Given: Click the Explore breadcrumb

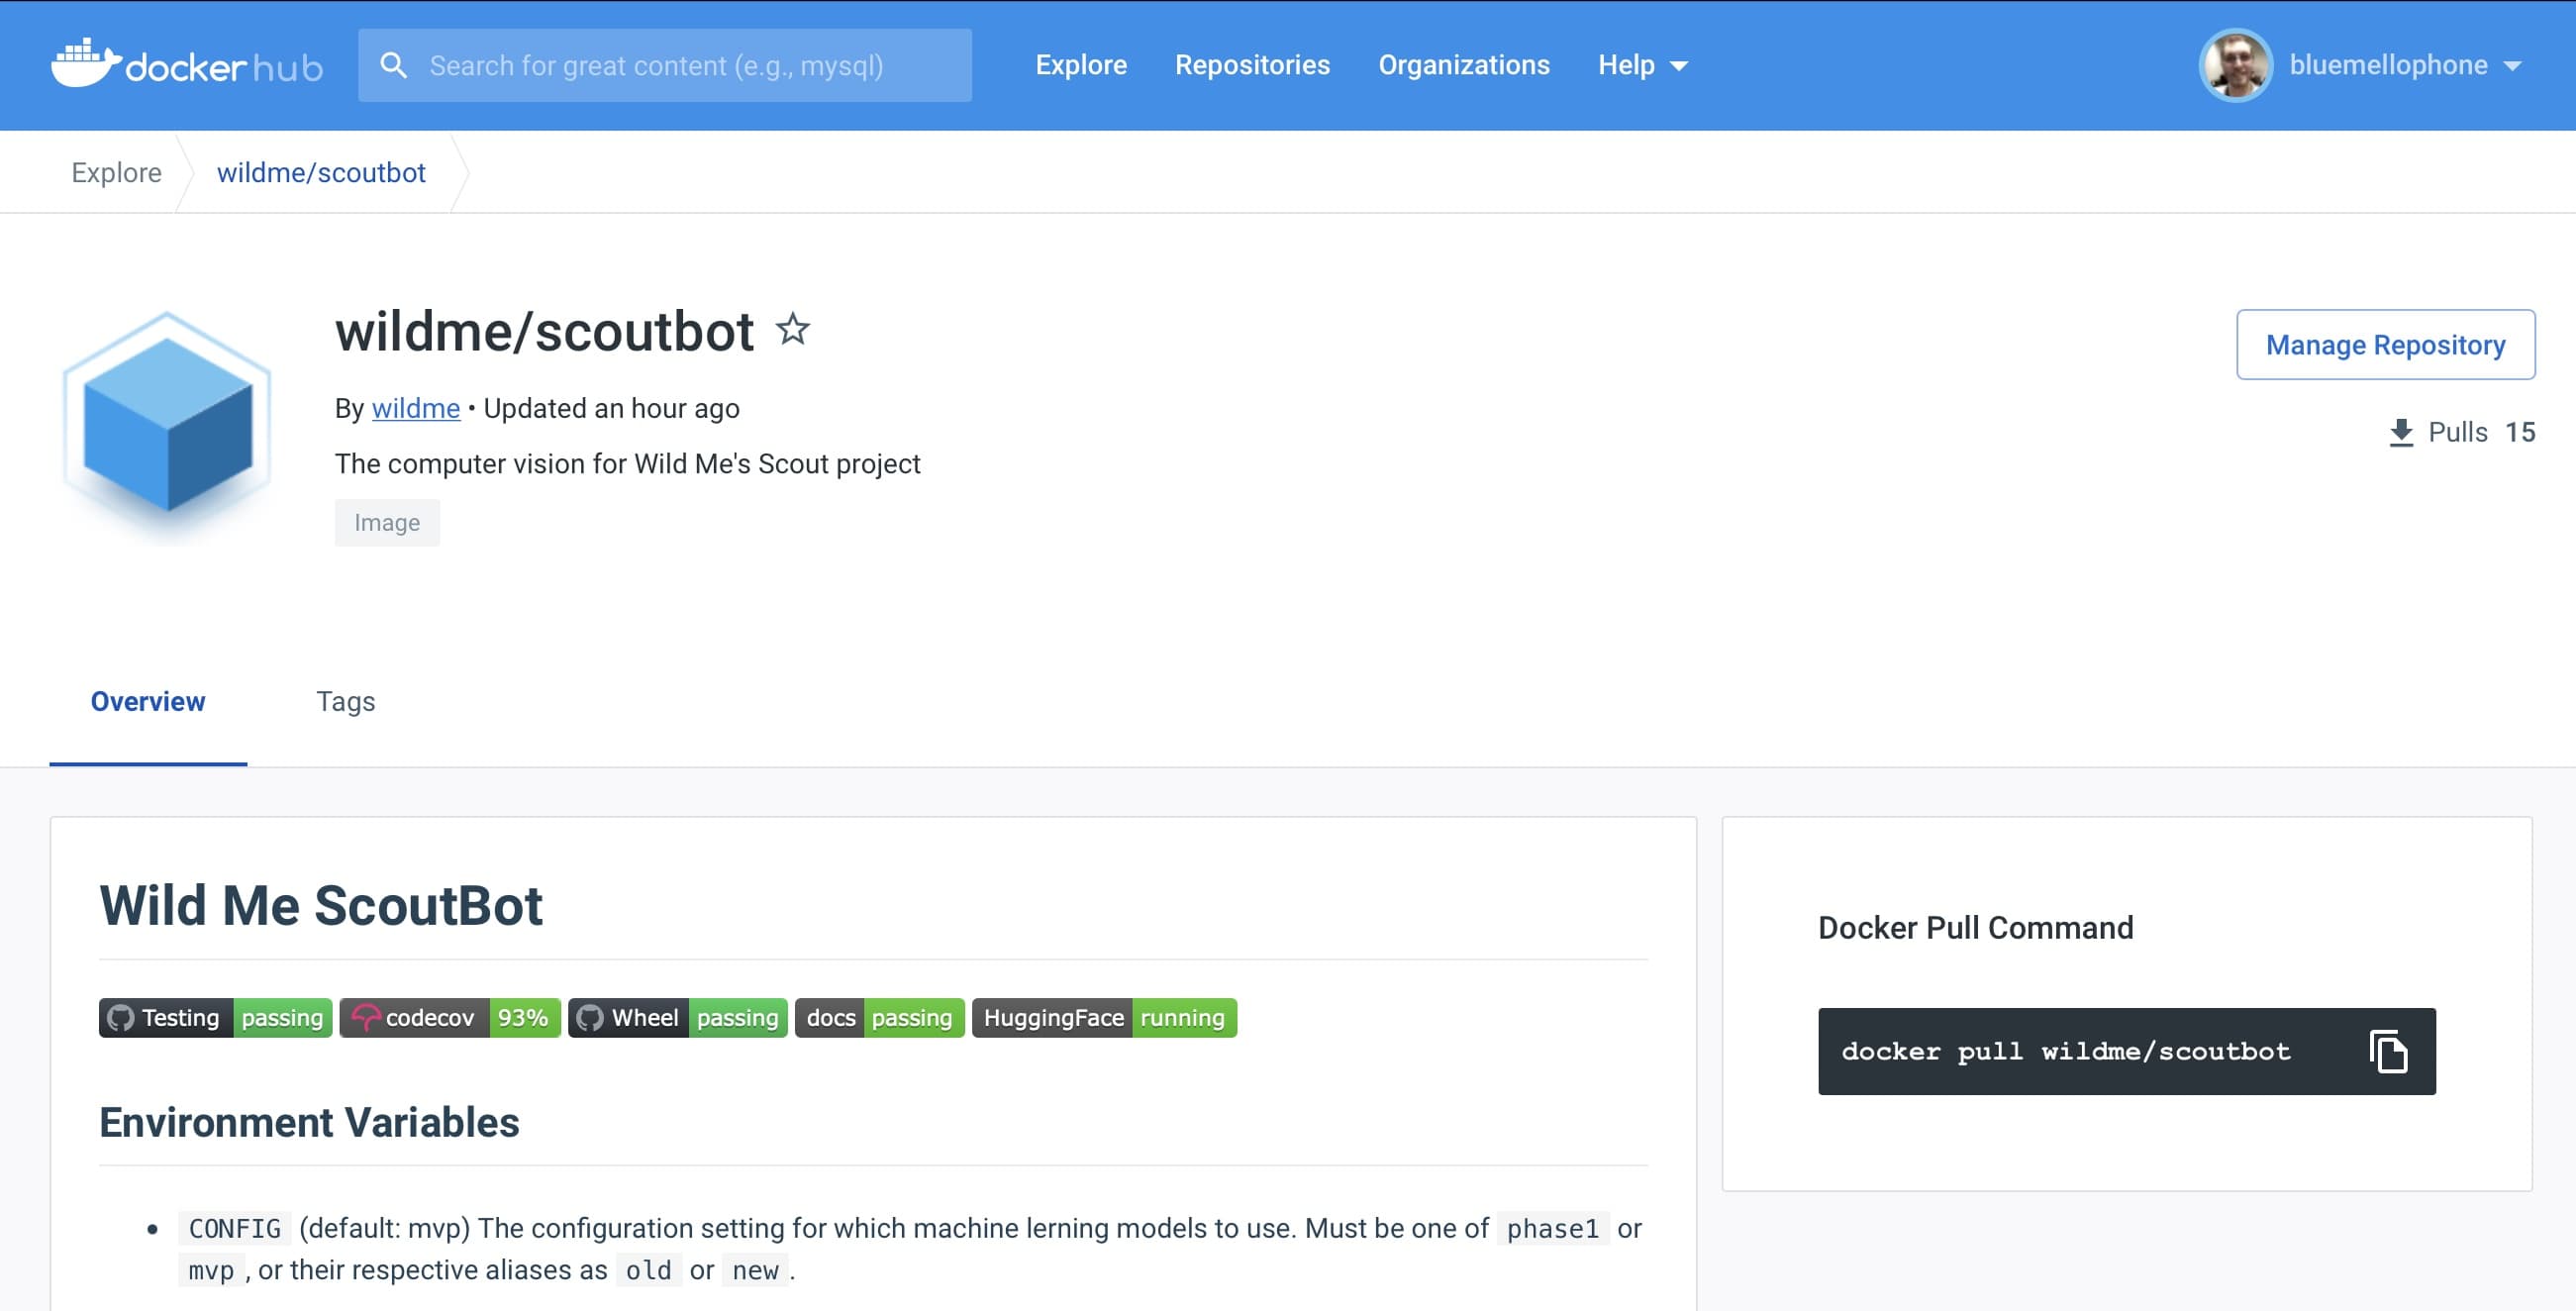Looking at the screenshot, I should pyautogui.click(x=116, y=172).
